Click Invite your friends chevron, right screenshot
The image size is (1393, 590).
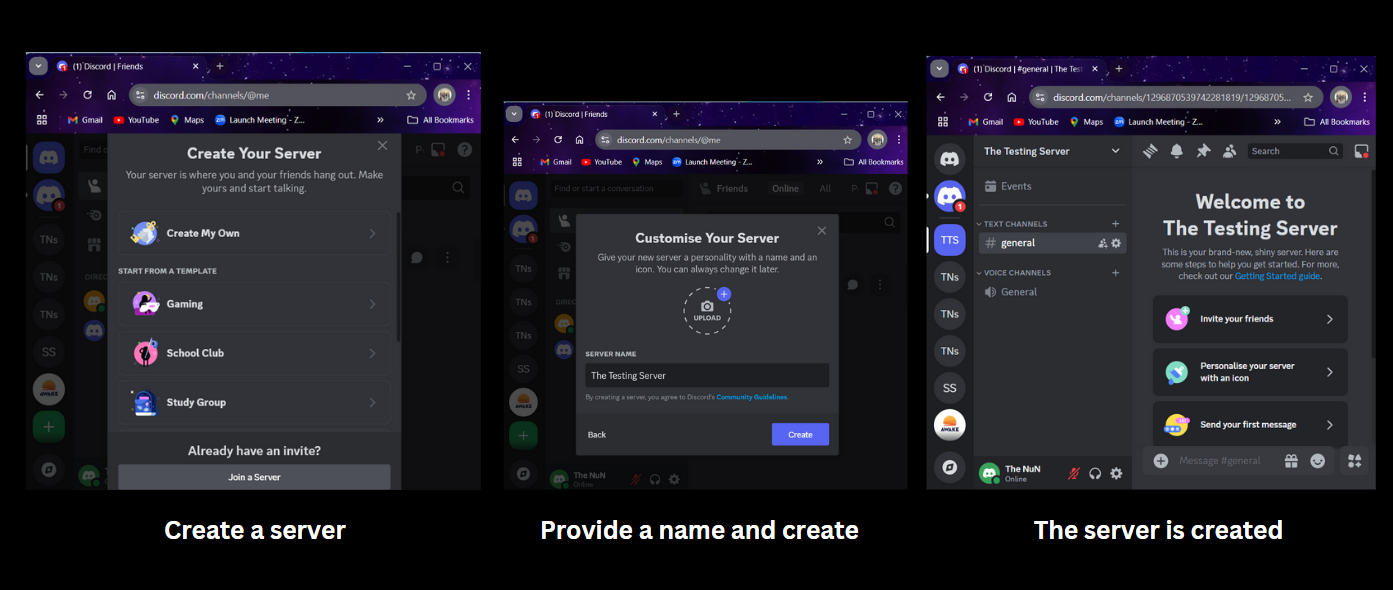click(x=1329, y=319)
